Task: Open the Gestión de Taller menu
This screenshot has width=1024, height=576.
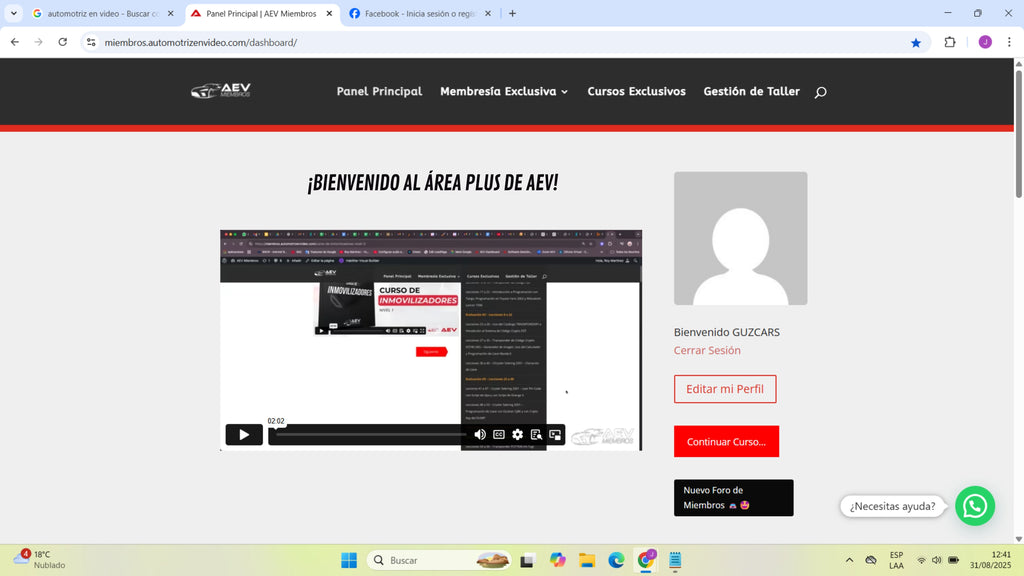Action: click(x=751, y=91)
